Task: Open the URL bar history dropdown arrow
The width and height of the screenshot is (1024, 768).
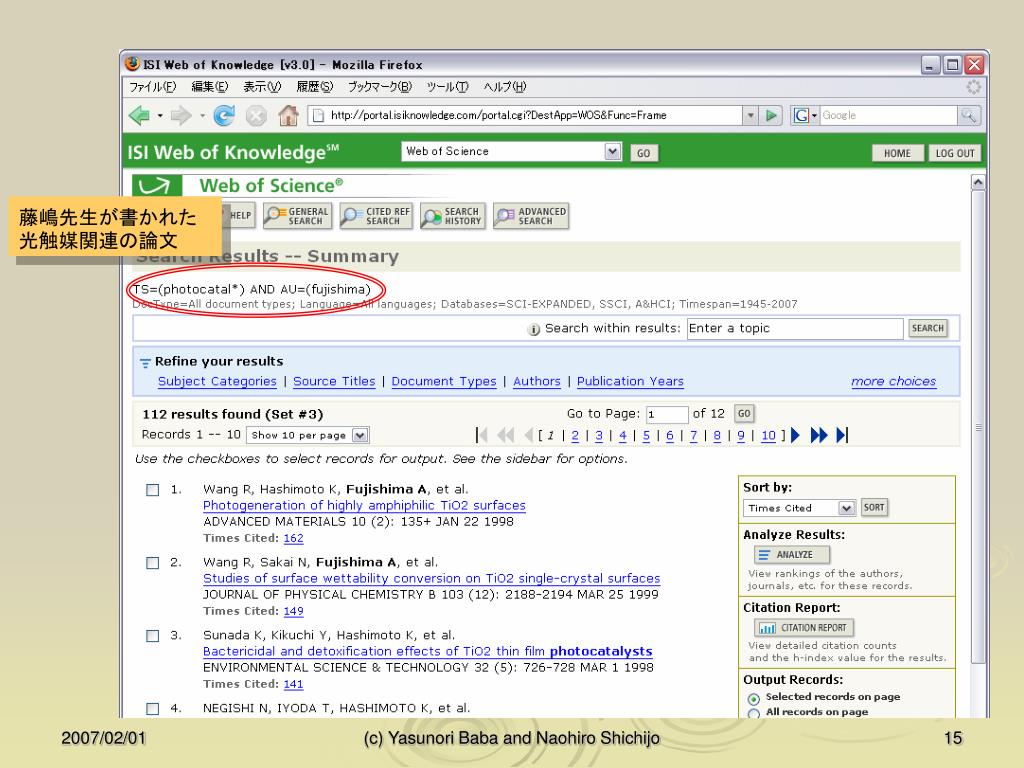Action: (750, 116)
